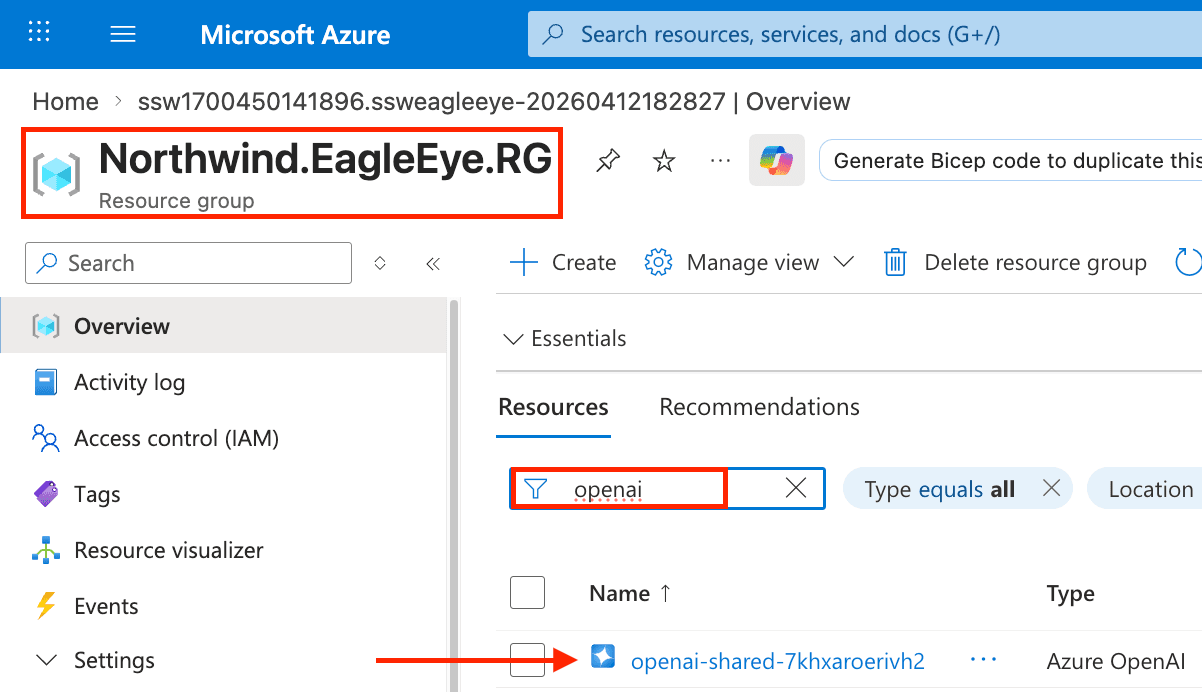
Task: Open Access control (IAM) menu item
Action: [x=176, y=438]
